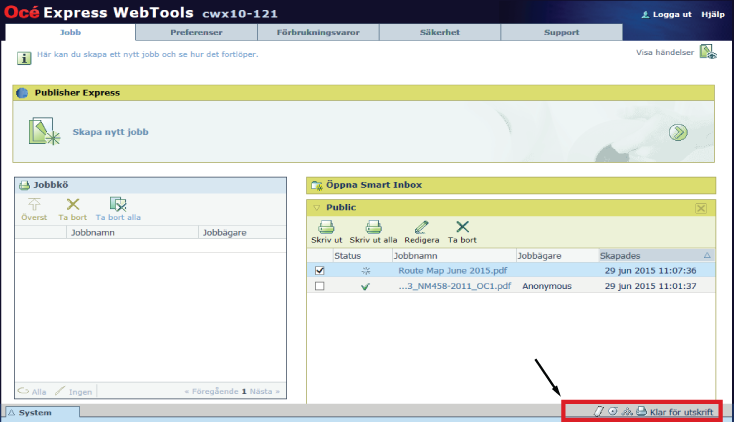Viewport: 734px width, 422px height.
Task: Click the Publisher Express globe icon
Action: (x=22, y=93)
